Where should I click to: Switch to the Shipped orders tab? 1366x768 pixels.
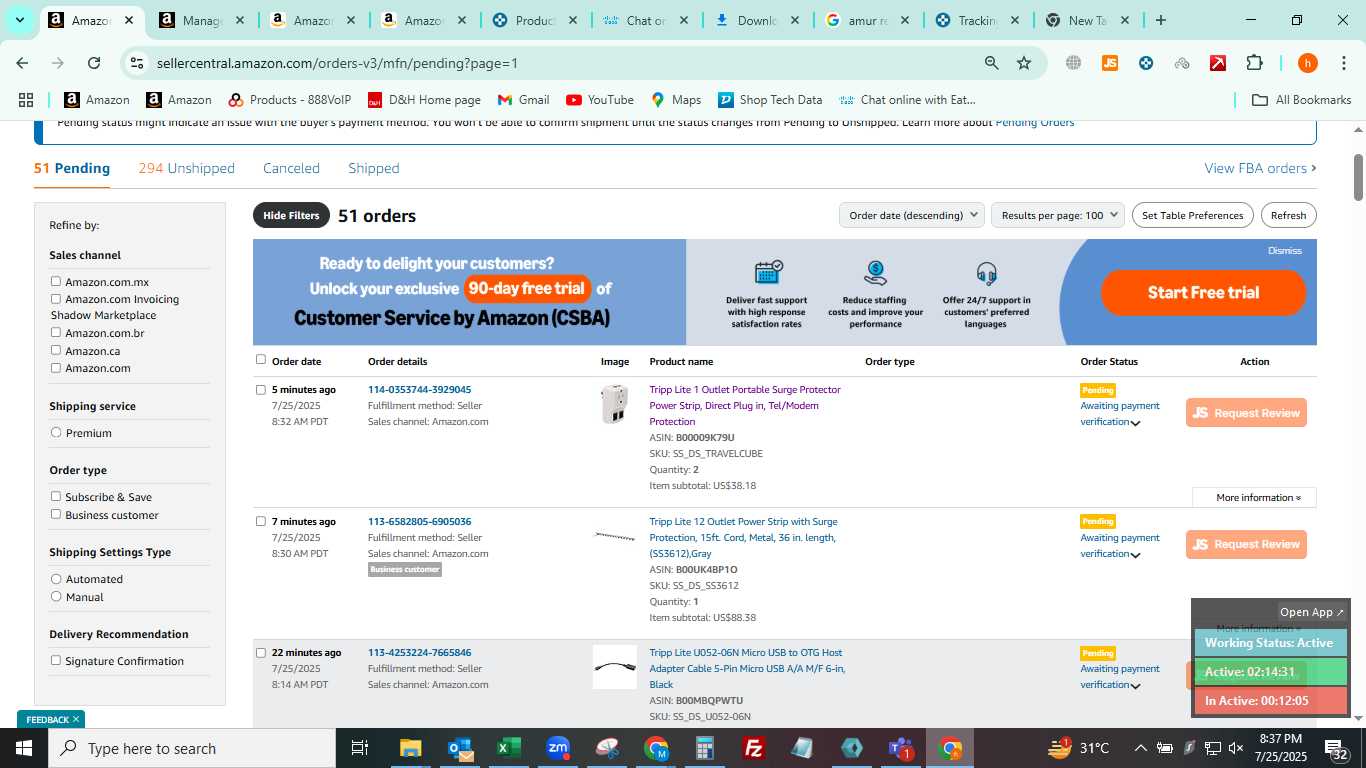point(374,168)
